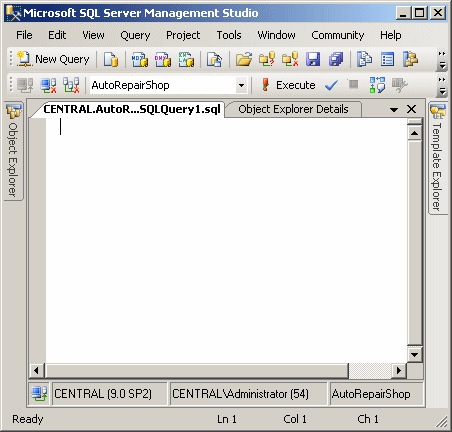This screenshot has height=432, width=452.
Task: Open an Analysis Services XMLA Query
Action: tap(186, 59)
